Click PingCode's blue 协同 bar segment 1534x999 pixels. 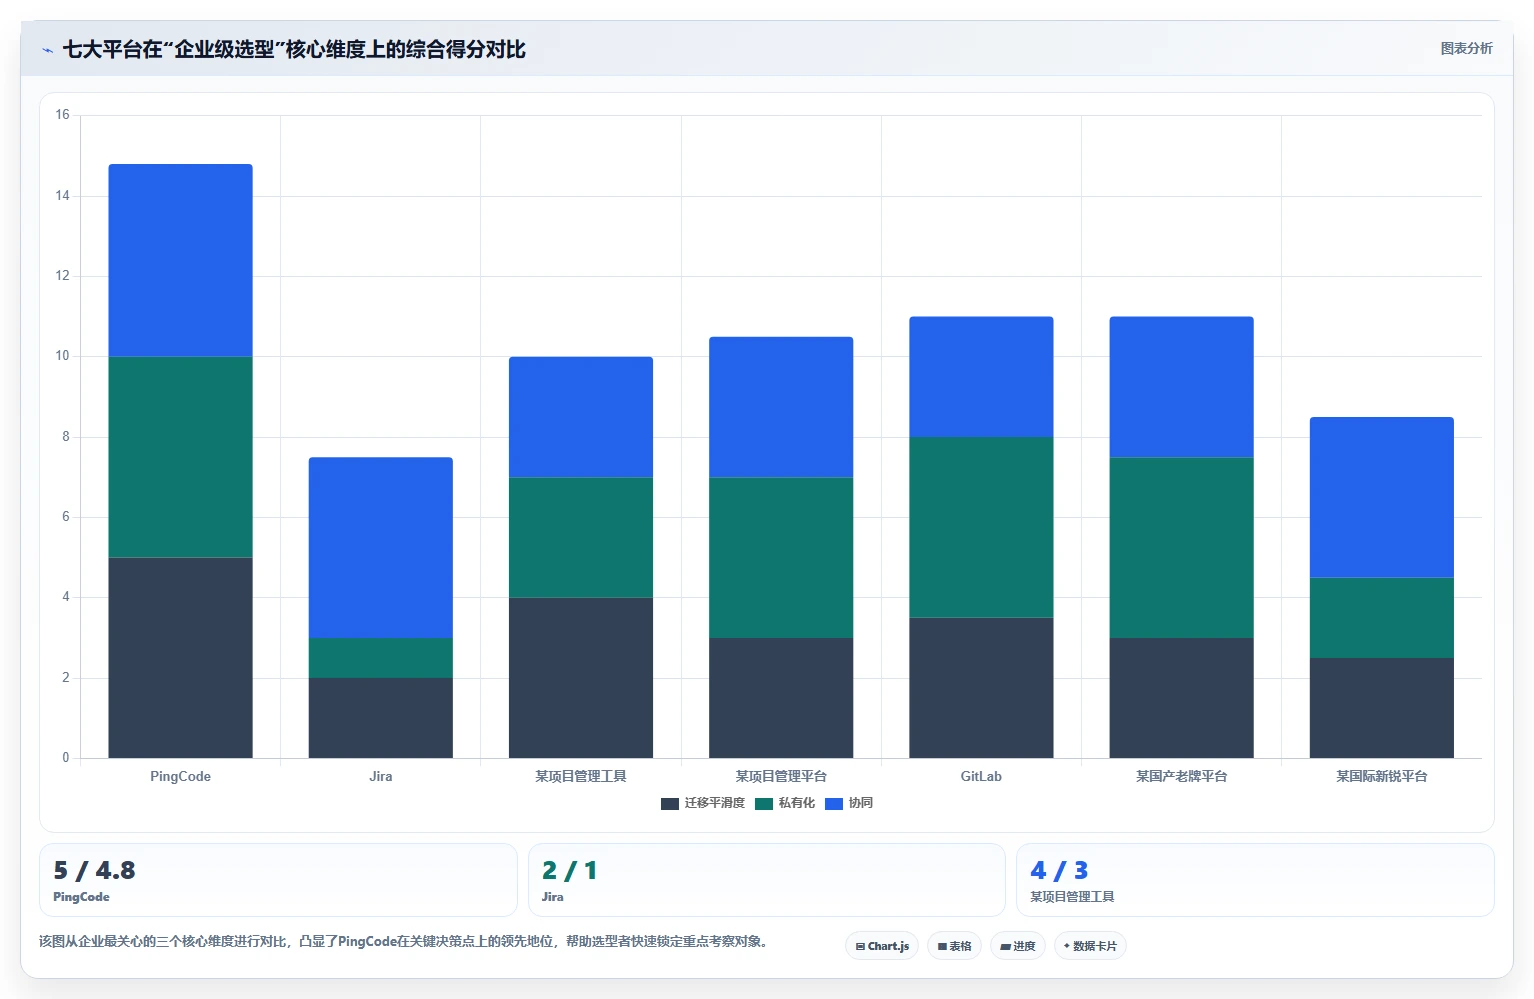coord(180,260)
